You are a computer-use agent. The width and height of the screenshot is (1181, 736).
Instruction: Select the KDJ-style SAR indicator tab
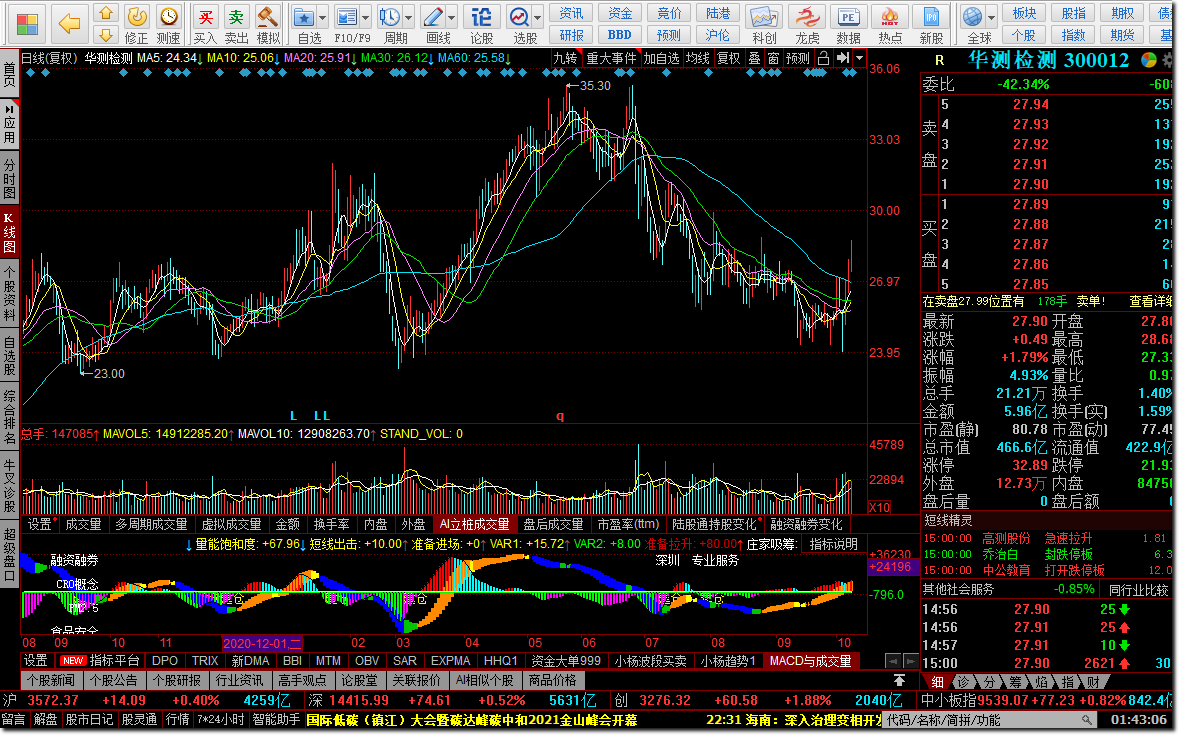pos(404,661)
